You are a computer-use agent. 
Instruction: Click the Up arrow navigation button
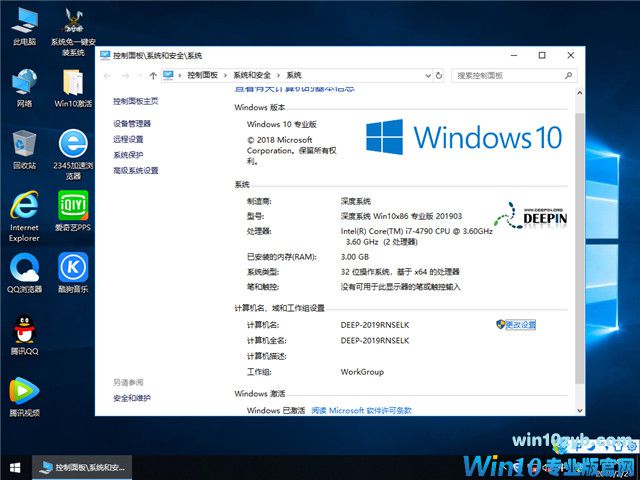[153, 76]
